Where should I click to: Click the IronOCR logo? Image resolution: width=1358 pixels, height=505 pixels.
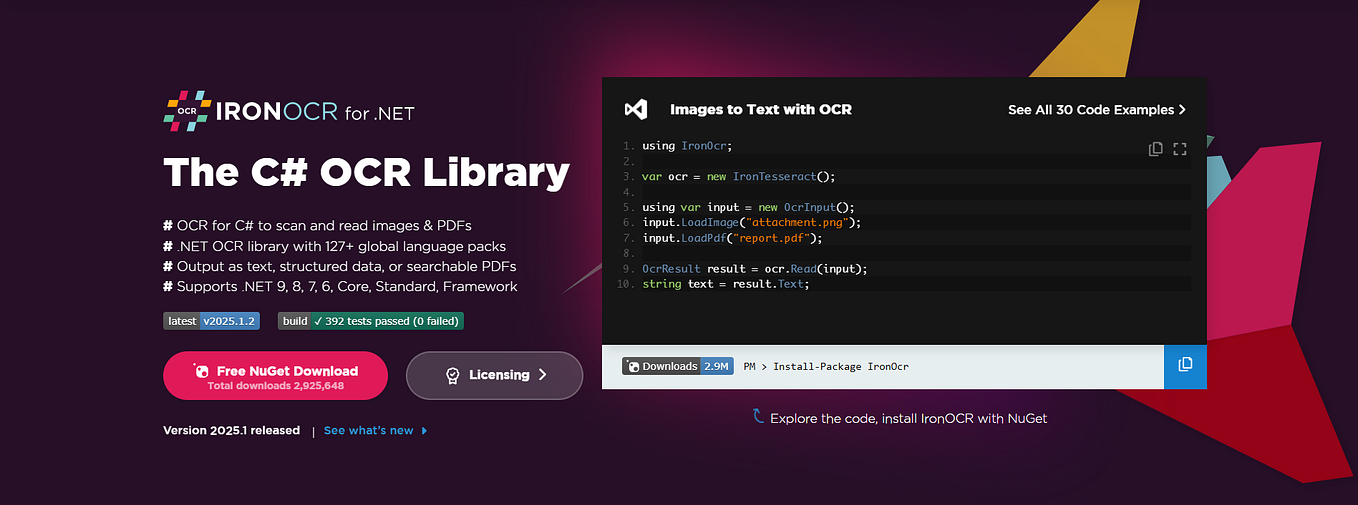(x=289, y=111)
